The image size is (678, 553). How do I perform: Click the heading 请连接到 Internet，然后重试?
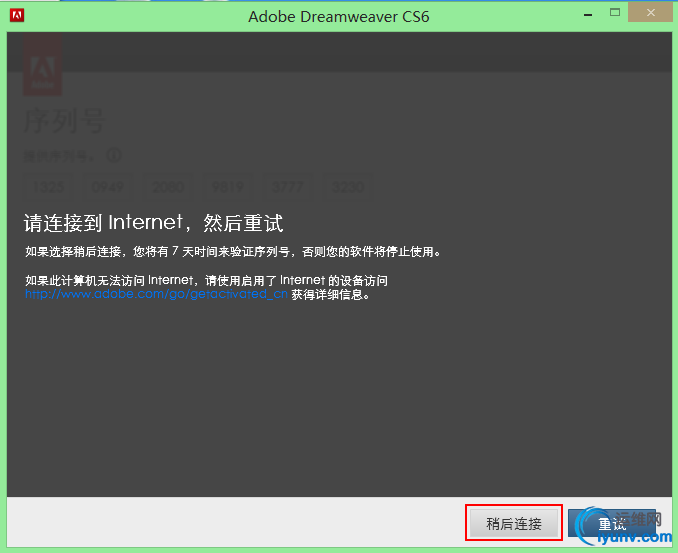(153, 223)
